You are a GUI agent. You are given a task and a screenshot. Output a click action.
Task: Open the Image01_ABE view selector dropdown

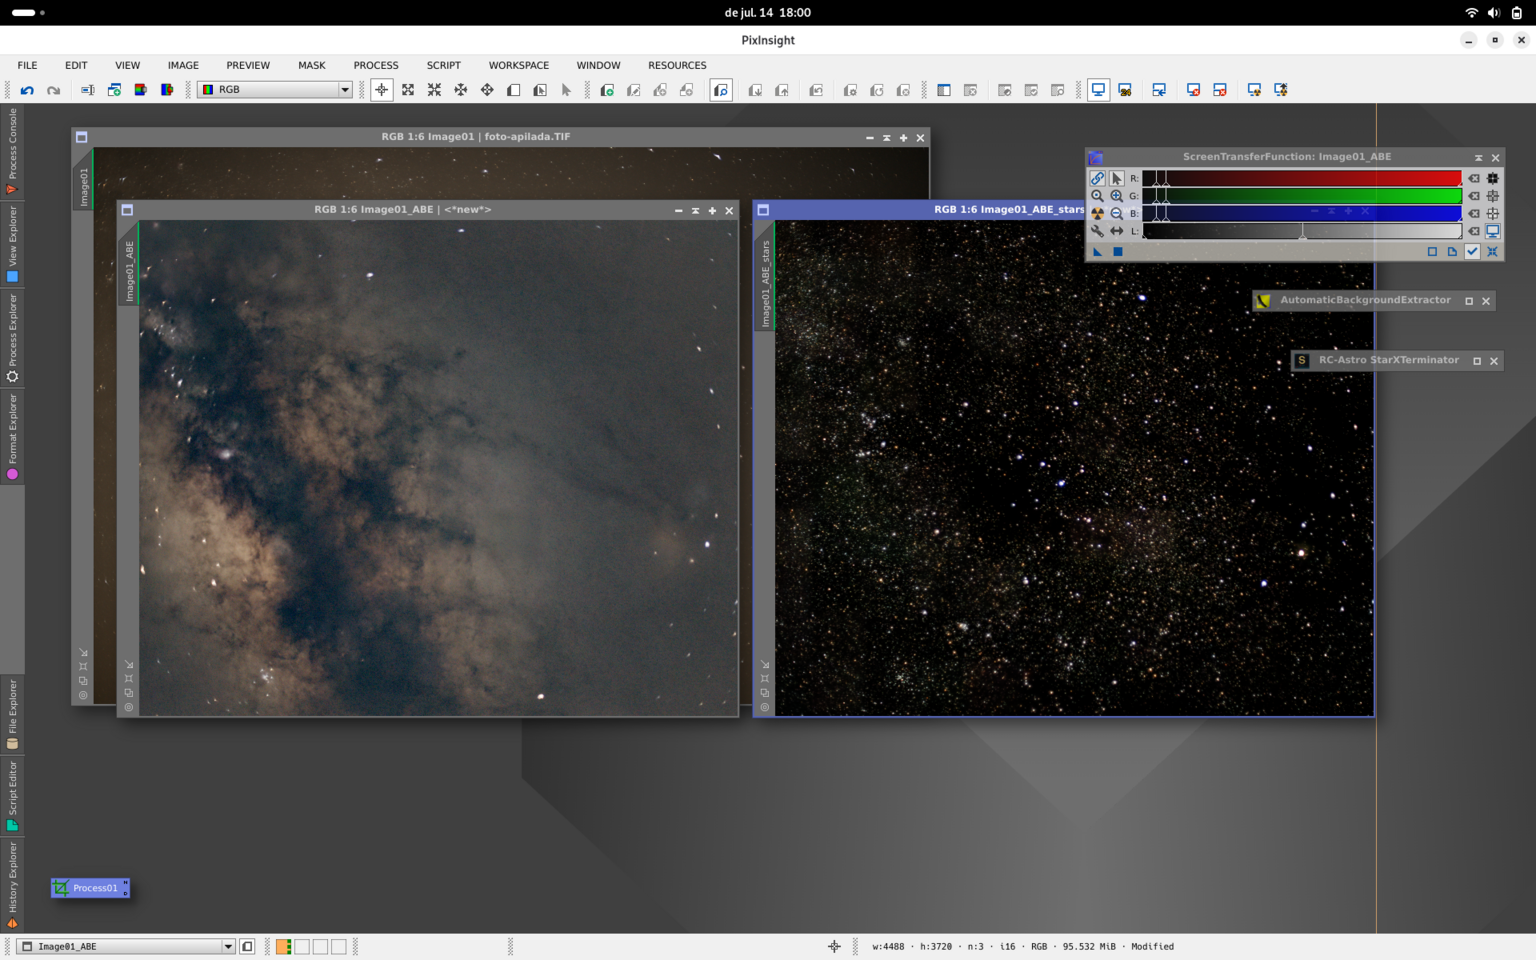(x=127, y=946)
